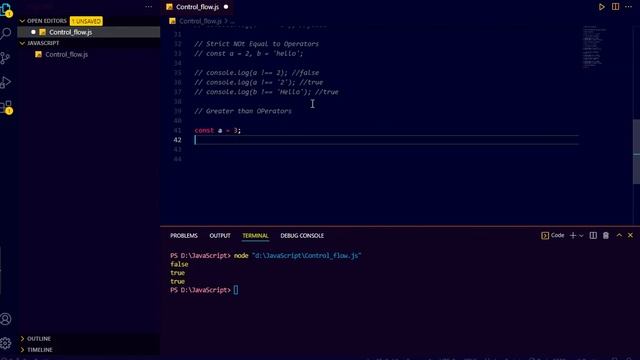Click the Greater than Operators comment line
This screenshot has height=360, width=640.
243,111
